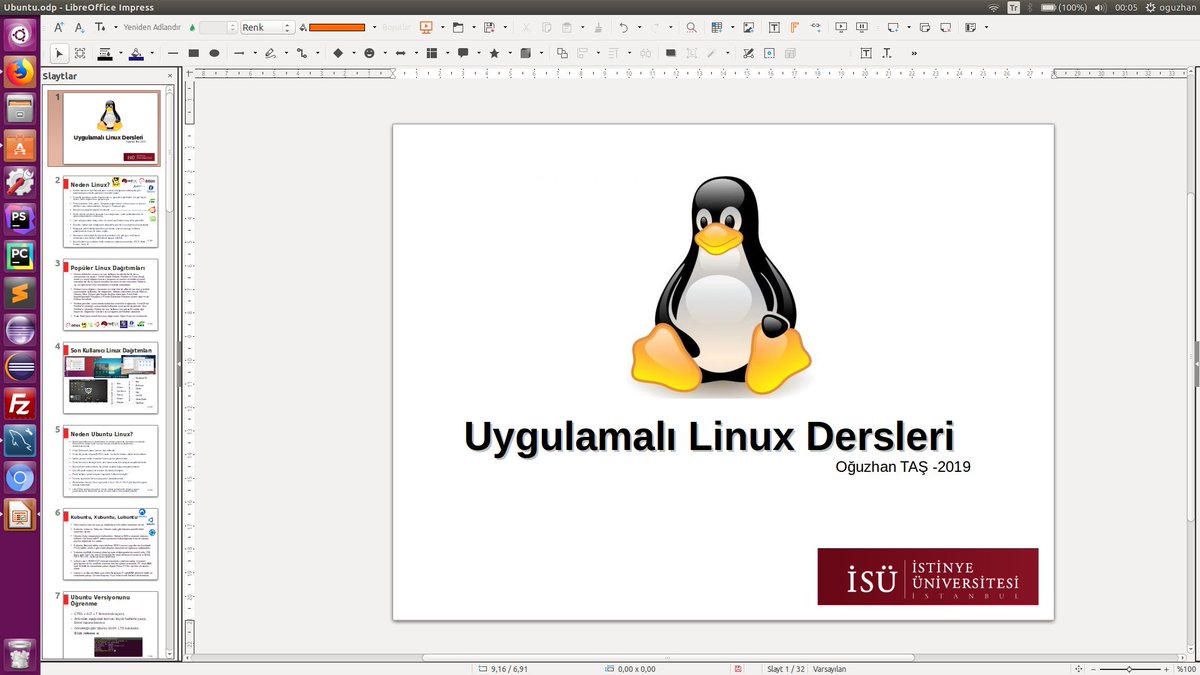The width and height of the screenshot is (1200, 675).
Task: Open the orange fill color dropdown arrow
Action: [x=374, y=27]
